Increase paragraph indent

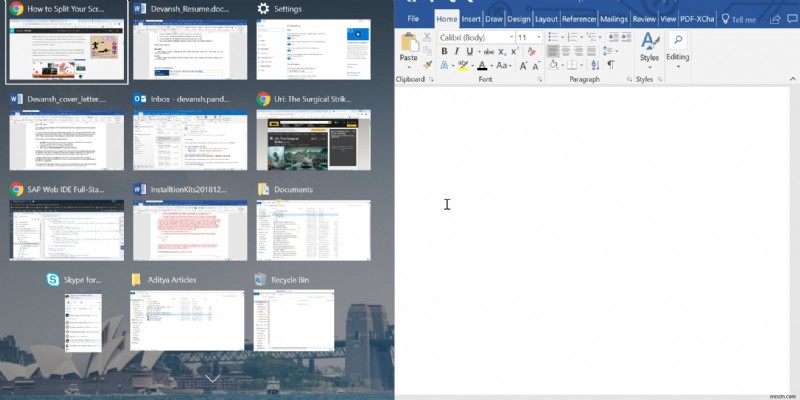tap(626, 37)
